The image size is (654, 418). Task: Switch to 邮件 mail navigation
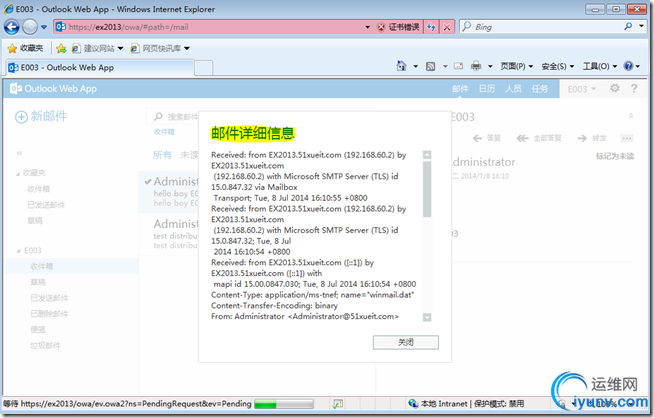click(460, 89)
